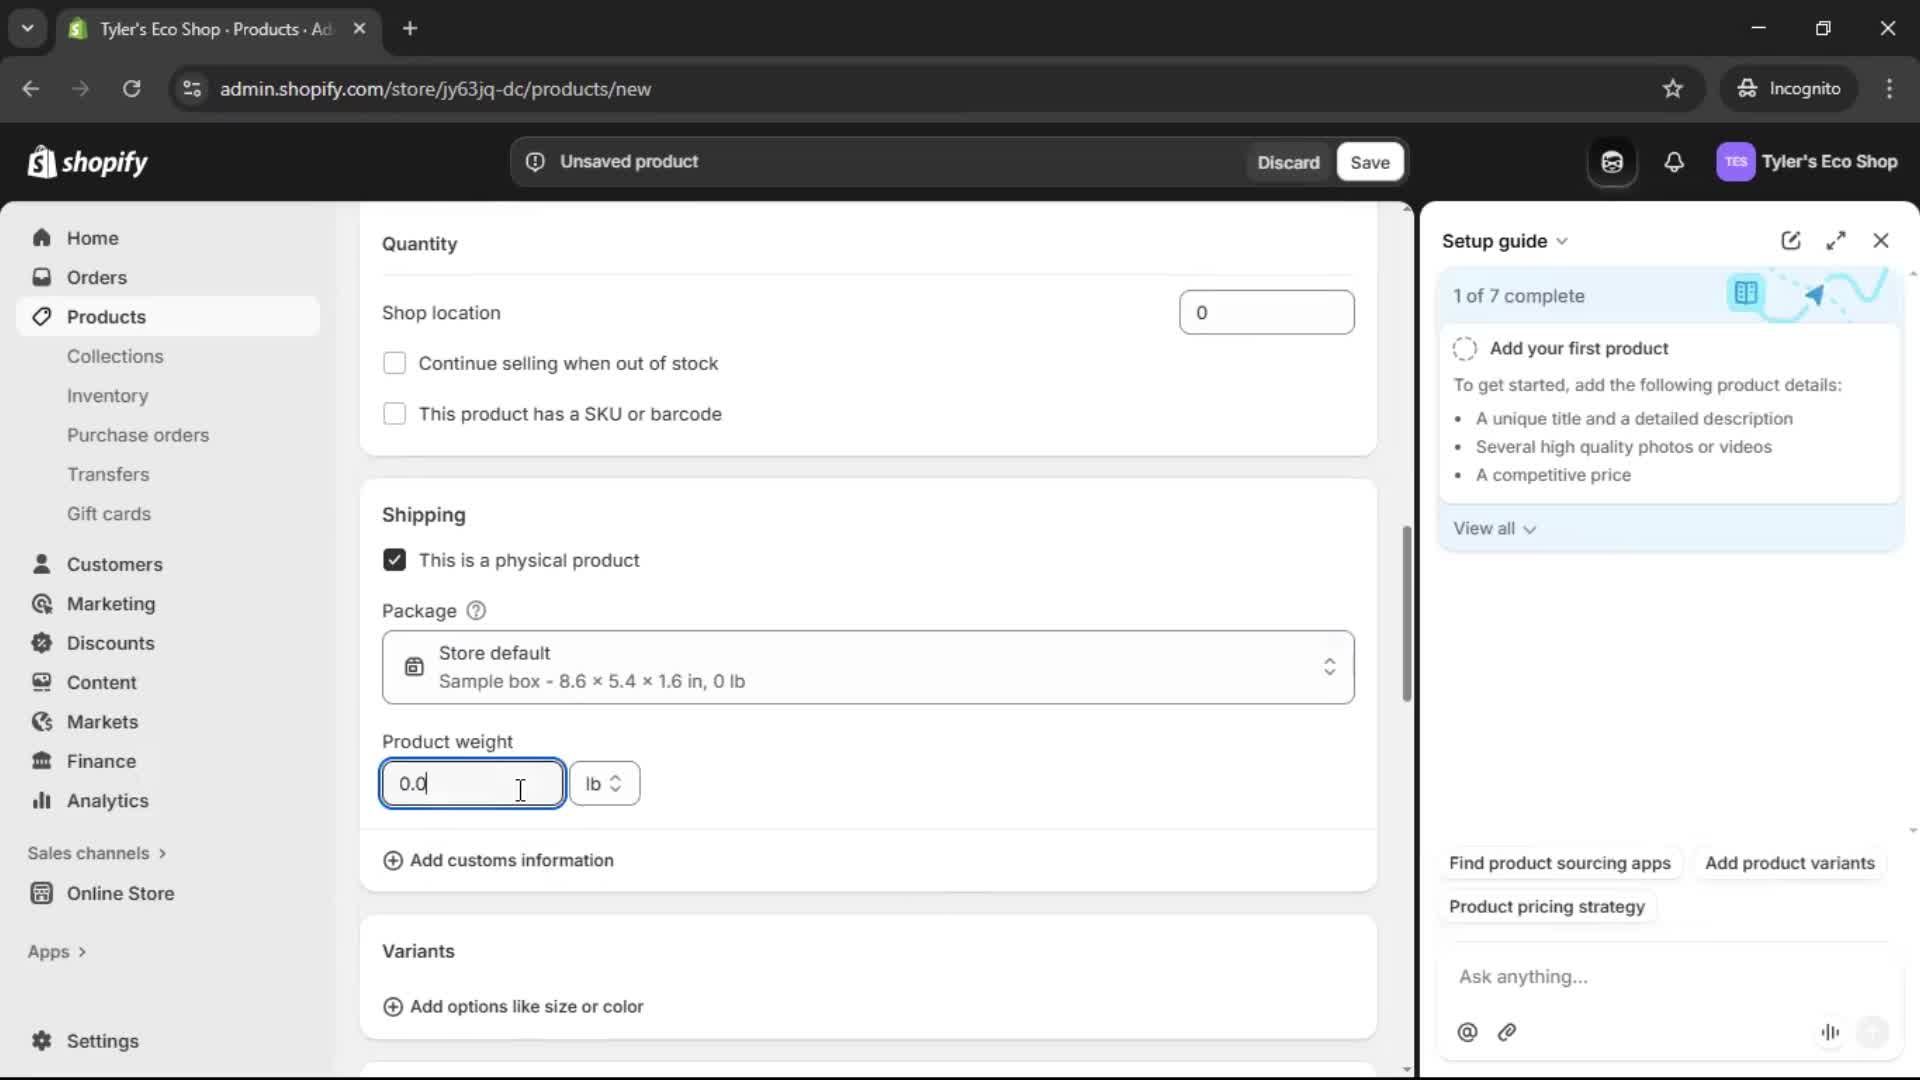Collapse the Setup guide dropdown
Screen dimensions: 1920x1080
(1564, 240)
